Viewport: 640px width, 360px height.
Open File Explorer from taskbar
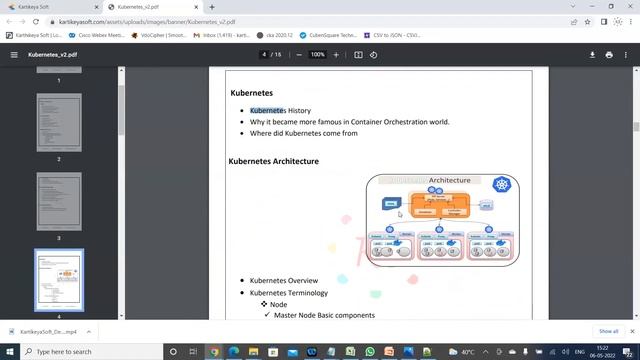(x=253, y=352)
